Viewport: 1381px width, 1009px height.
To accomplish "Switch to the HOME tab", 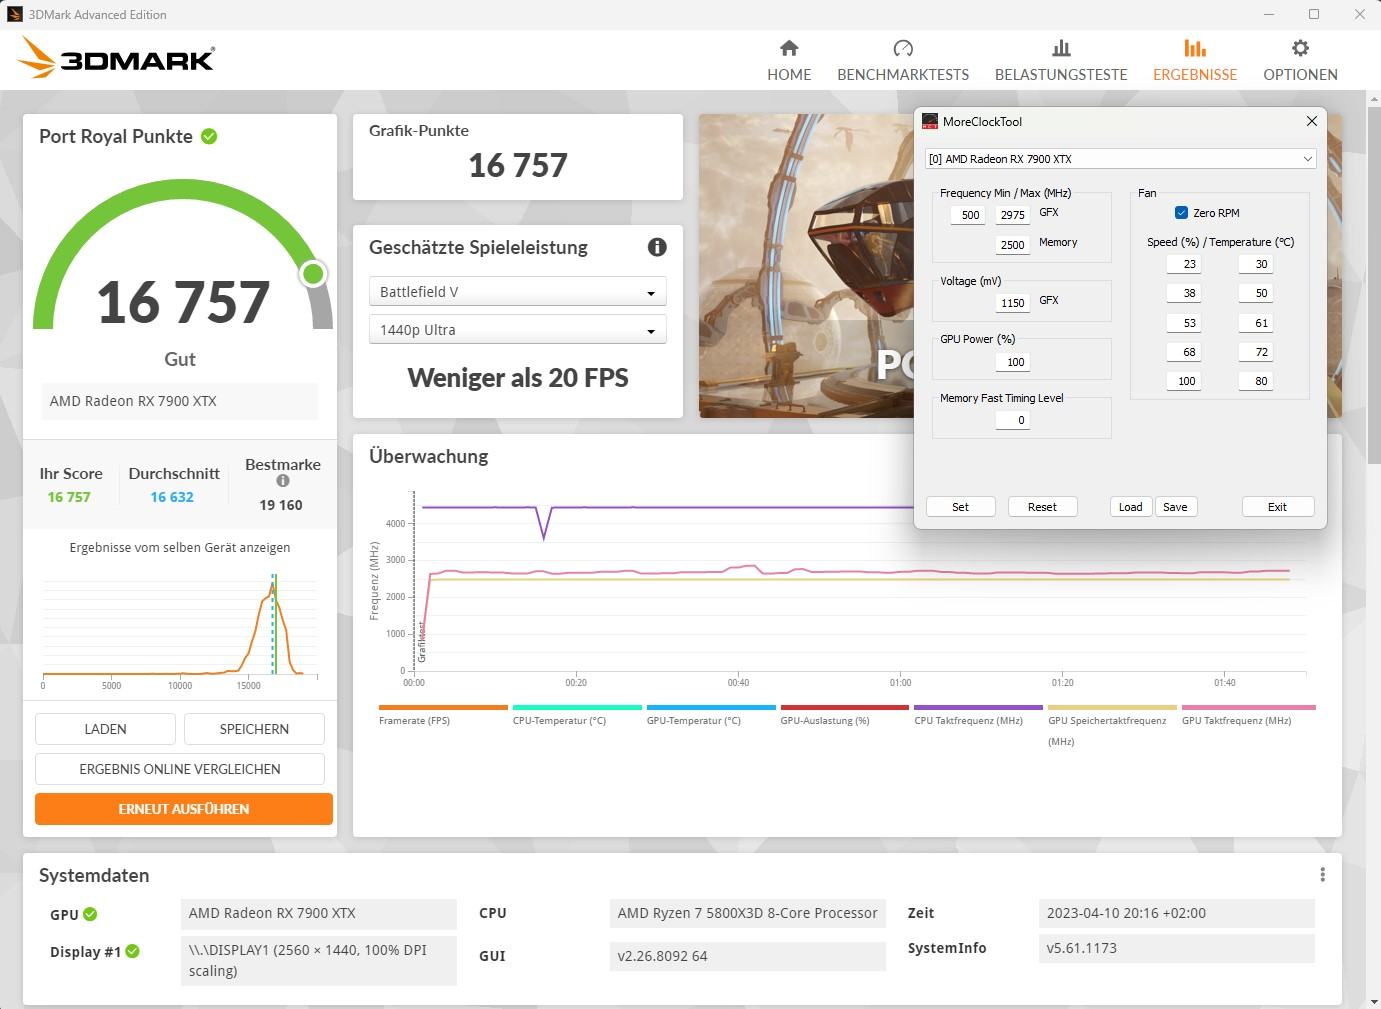I will (x=789, y=74).
